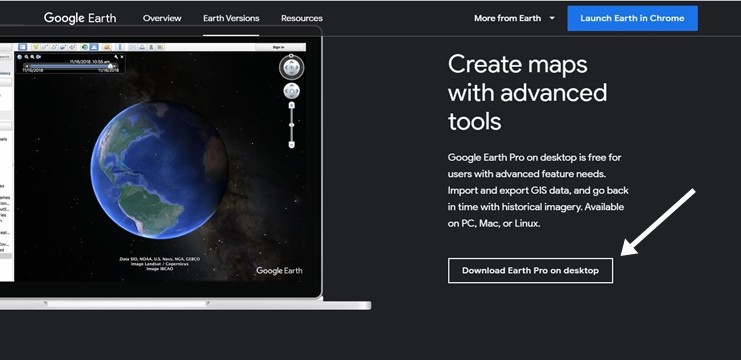The image size is (741, 360).
Task: Click the '11/16/2018 10:55 am' timestamp label
Action: [x=90, y=62]
